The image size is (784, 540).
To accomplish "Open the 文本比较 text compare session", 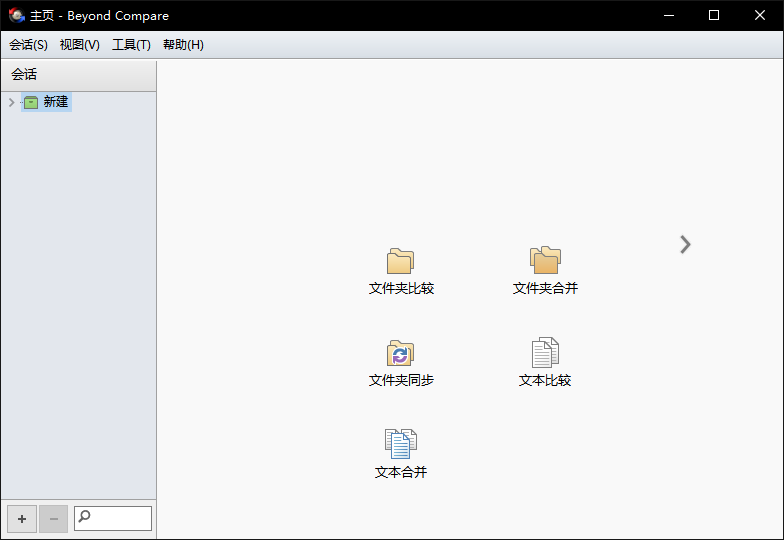I will (545, 364).
